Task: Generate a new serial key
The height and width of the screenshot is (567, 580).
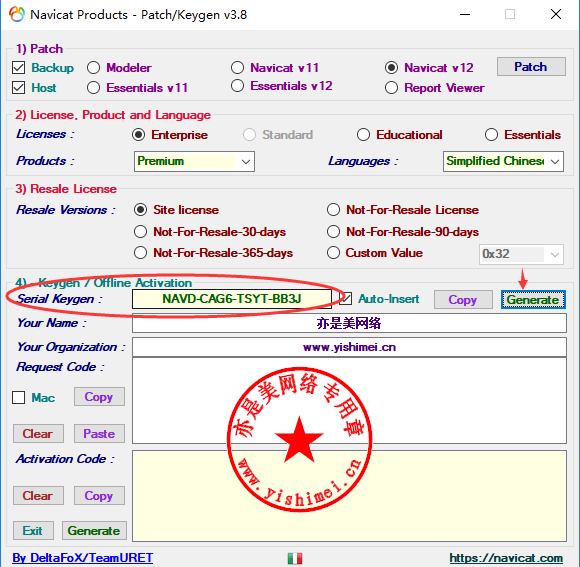Action: pos(533,300)
